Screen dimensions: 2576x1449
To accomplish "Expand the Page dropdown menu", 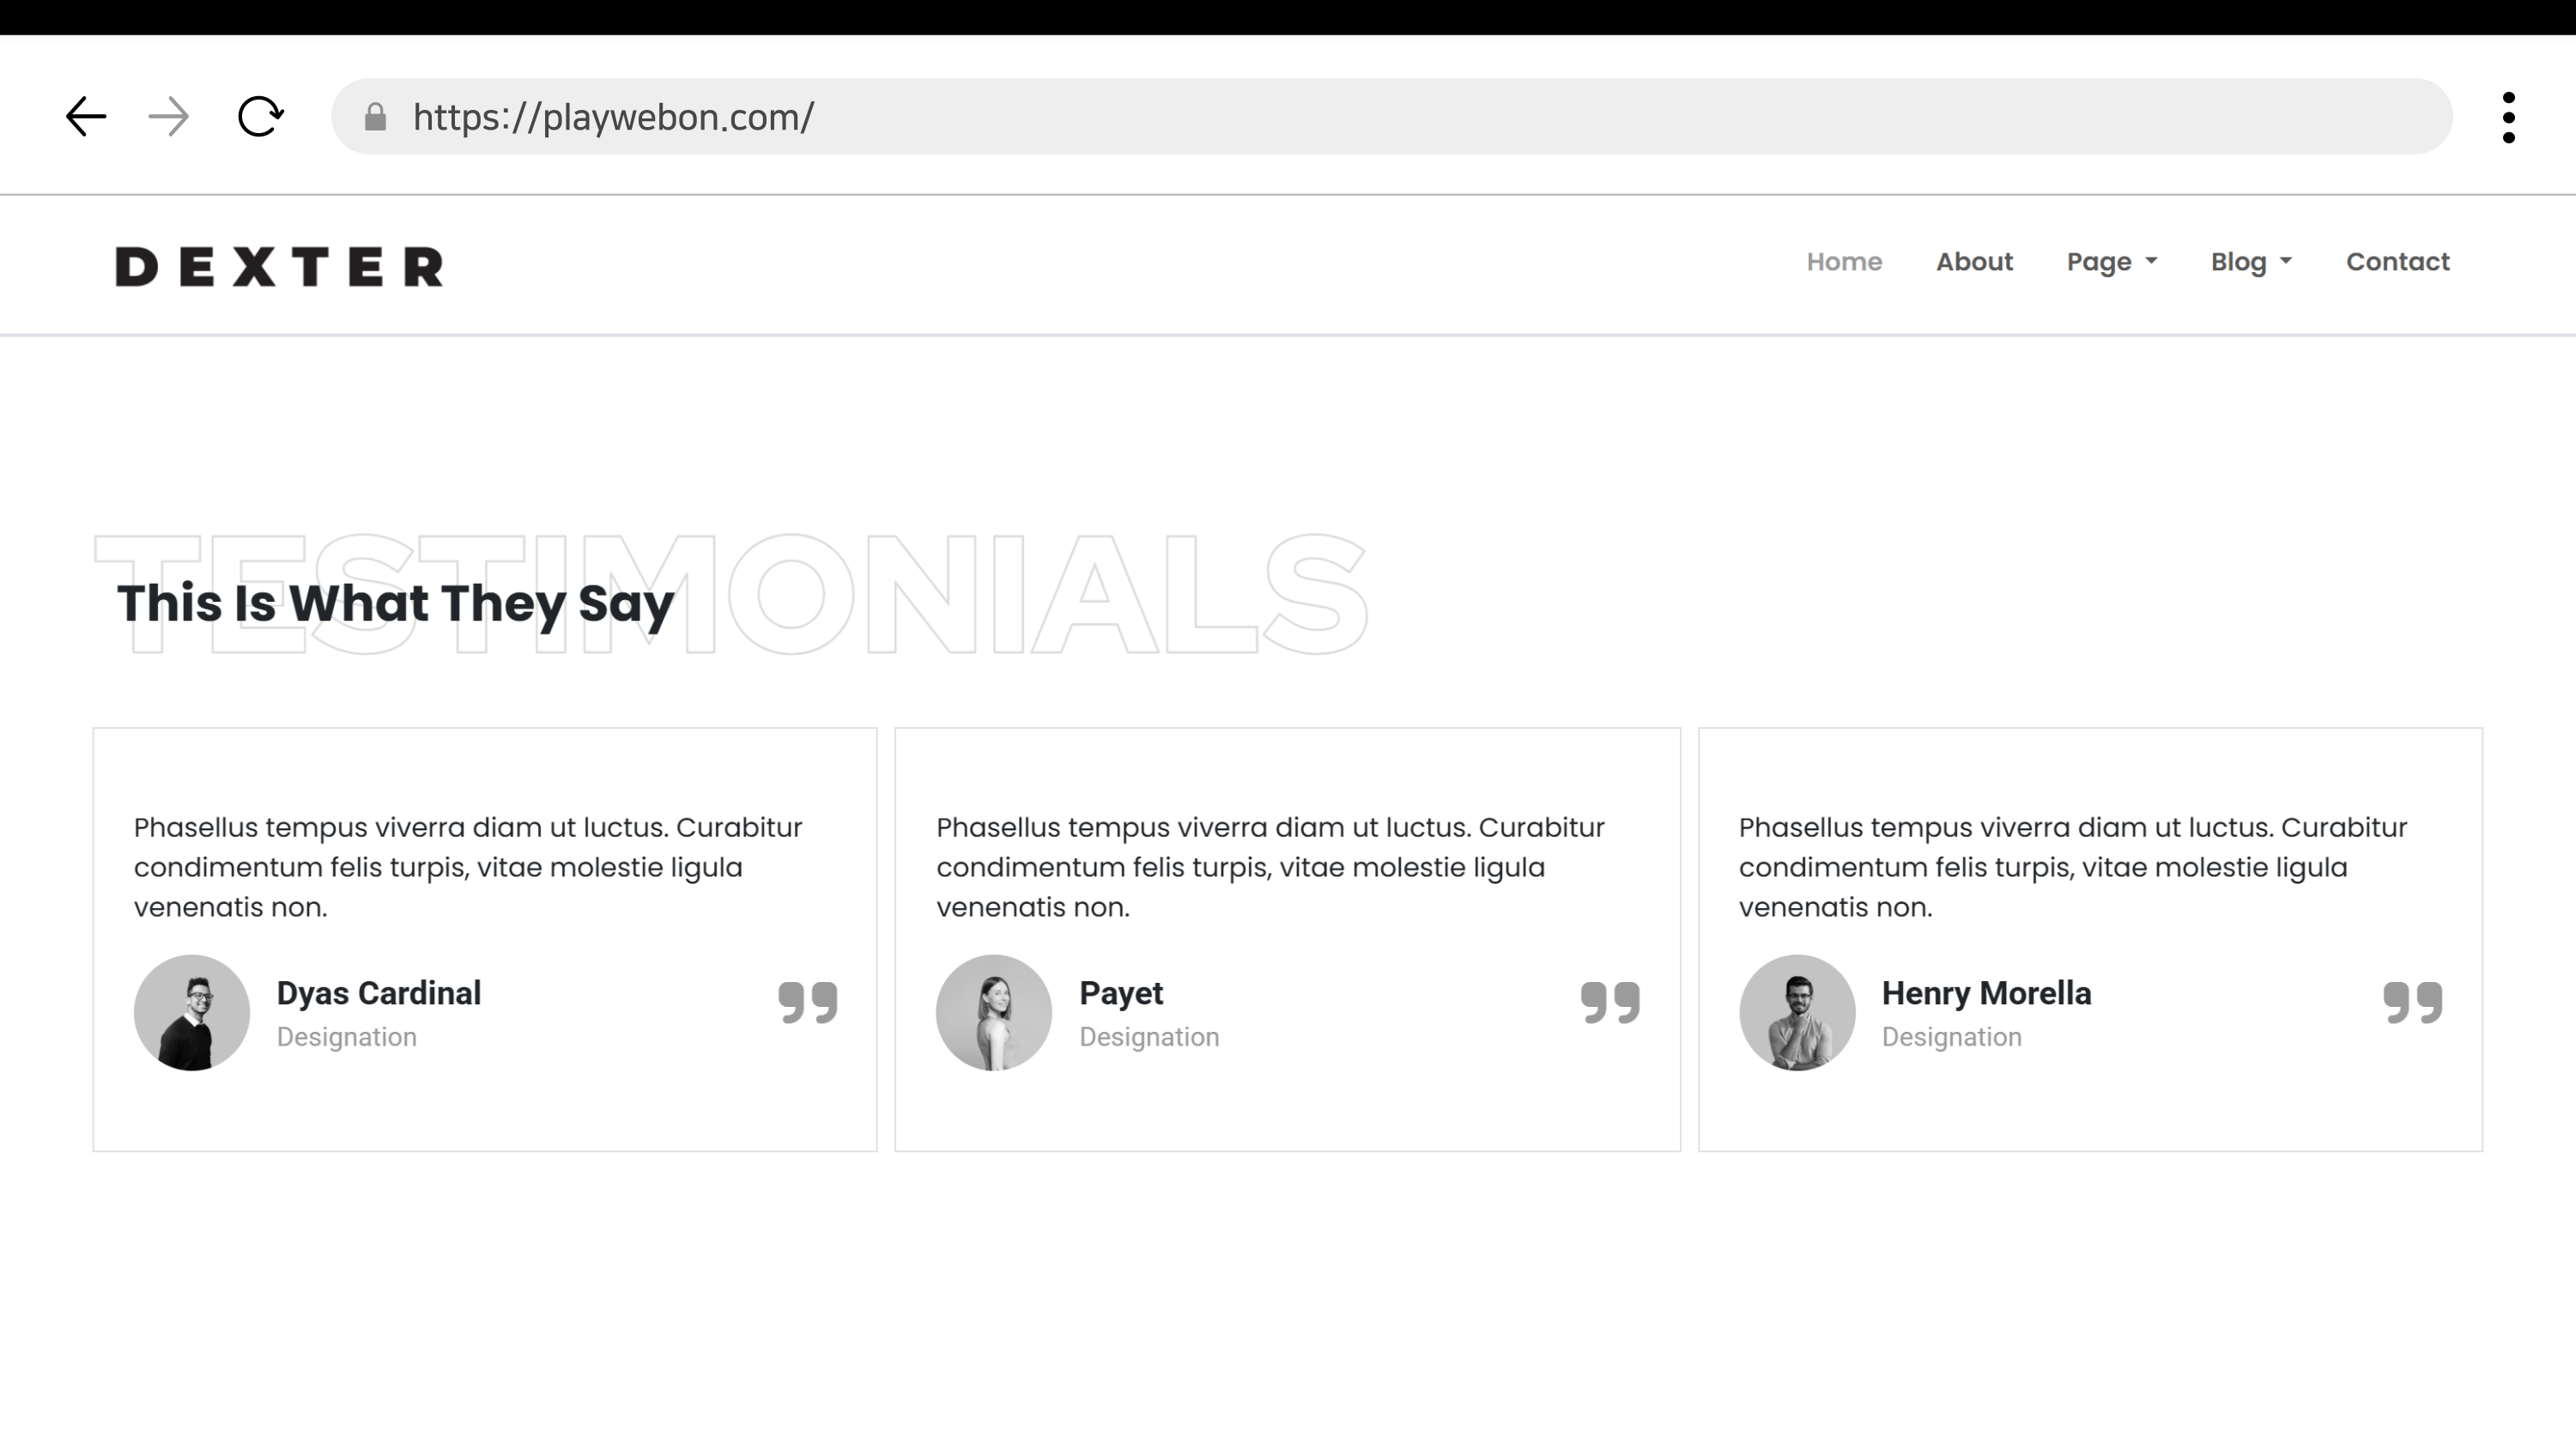I will pyautogui.click(x=2111, y=262).
